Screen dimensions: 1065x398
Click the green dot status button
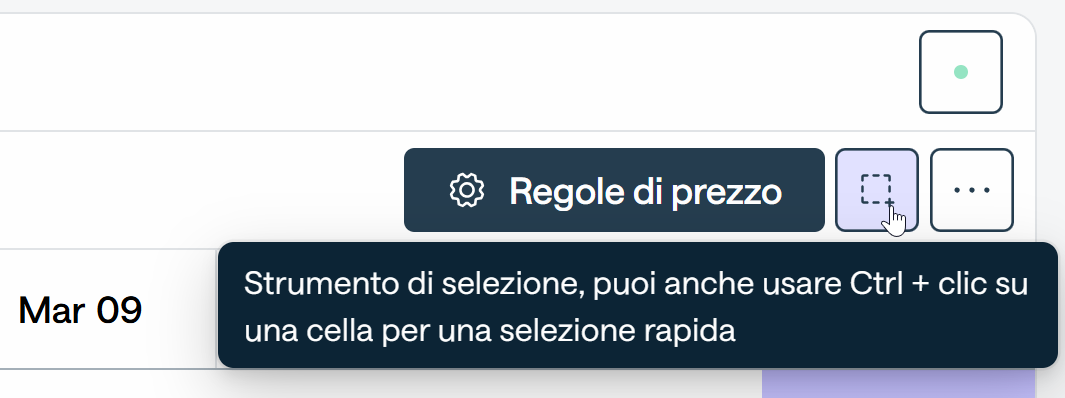pyautogui.click(x=960, y=72)
